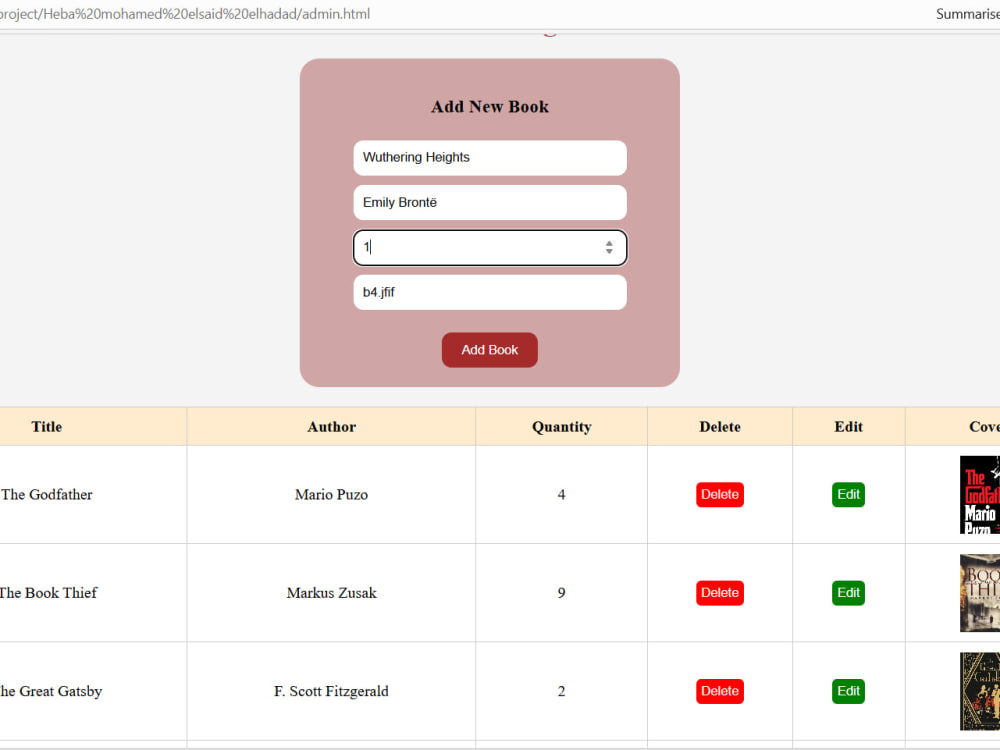Decrease quantity with the spinner down arrow
The width and height of the screenshot is (1000, 750).
(609, 251)
